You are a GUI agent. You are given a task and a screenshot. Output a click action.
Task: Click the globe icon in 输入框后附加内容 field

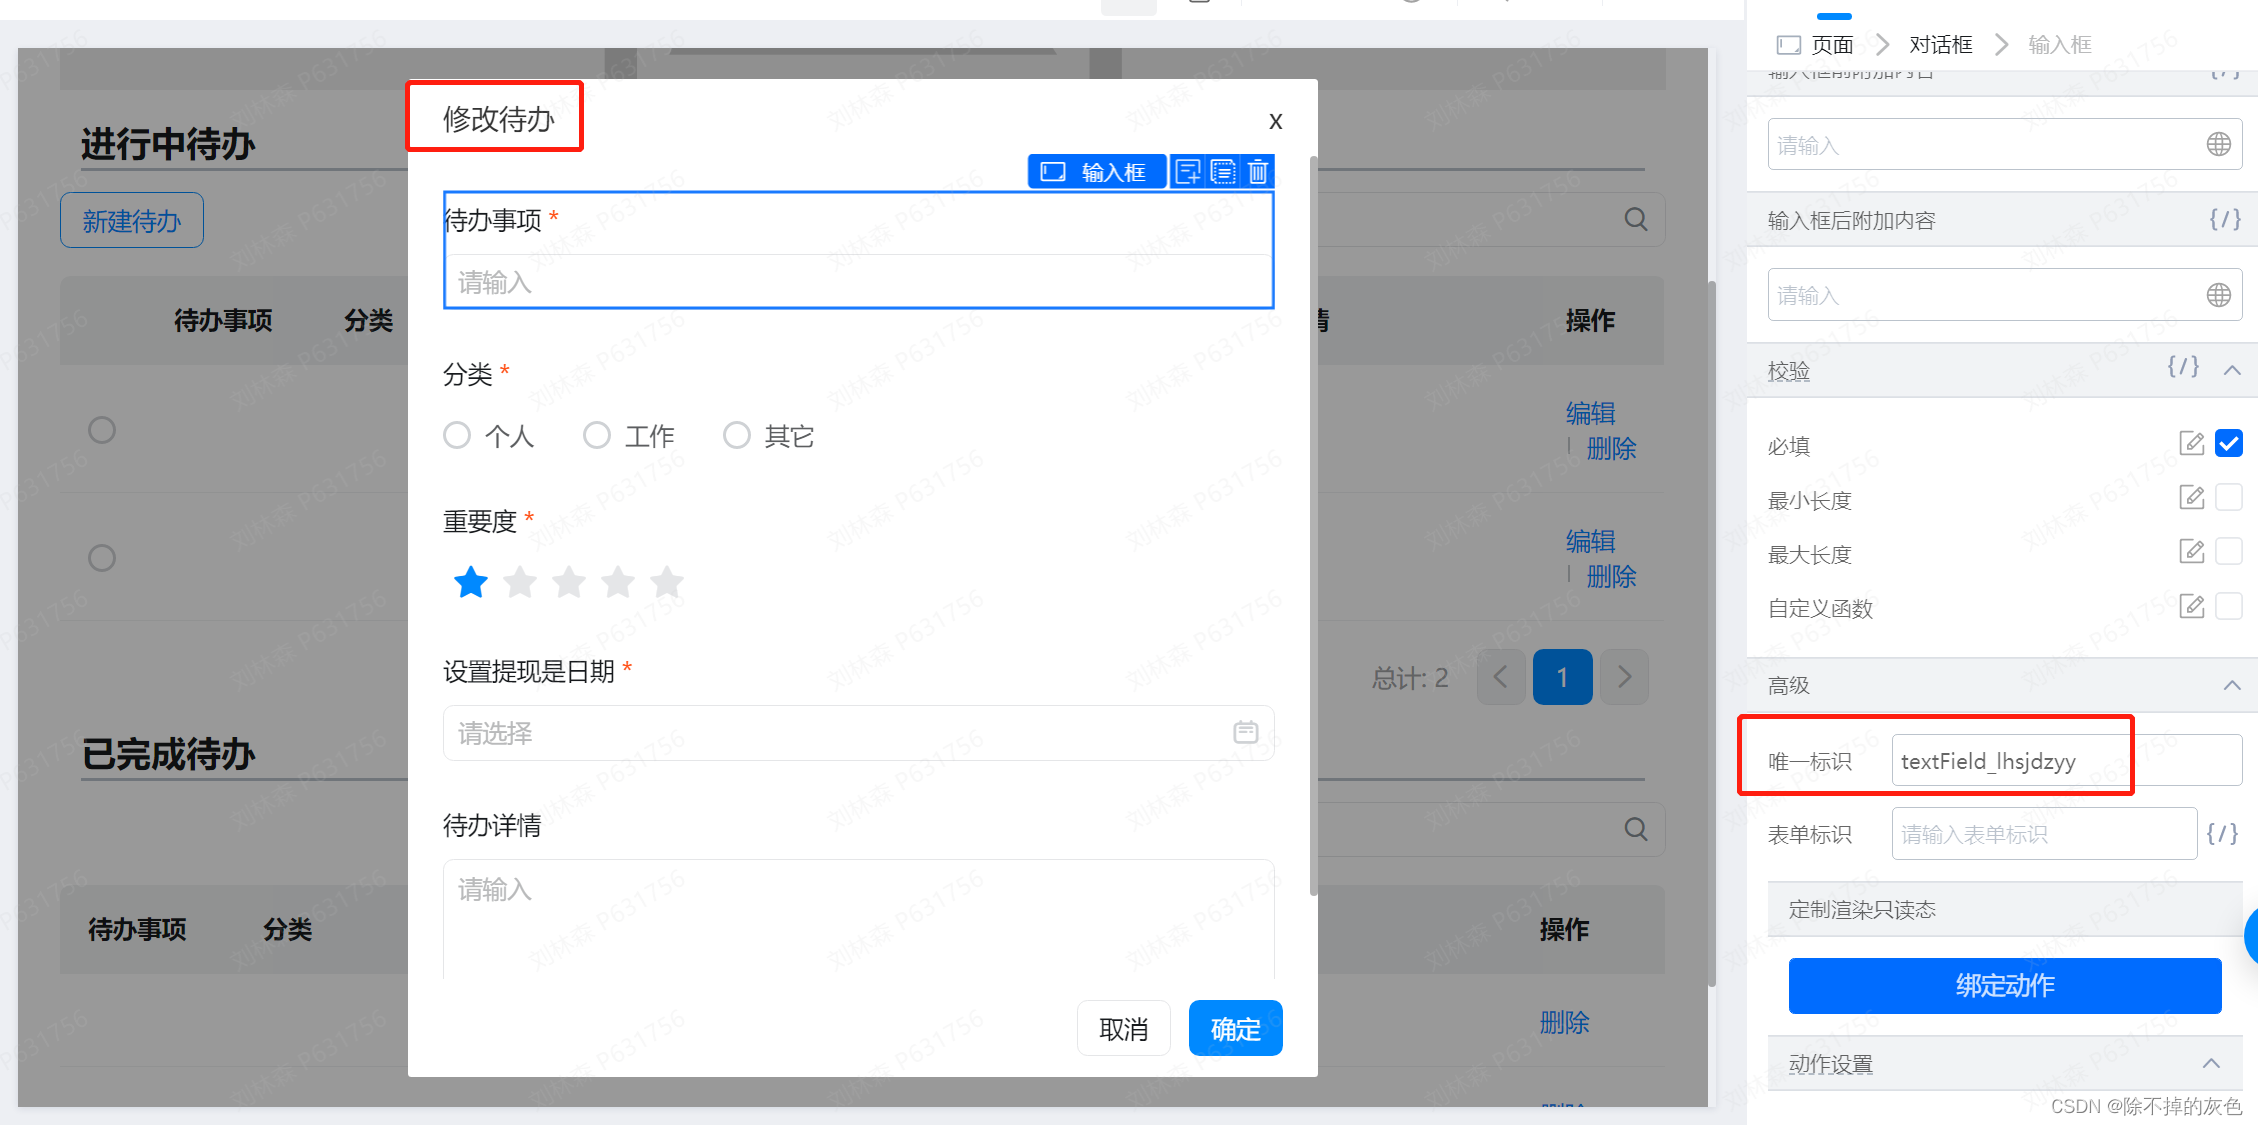tap(2218, 295)
